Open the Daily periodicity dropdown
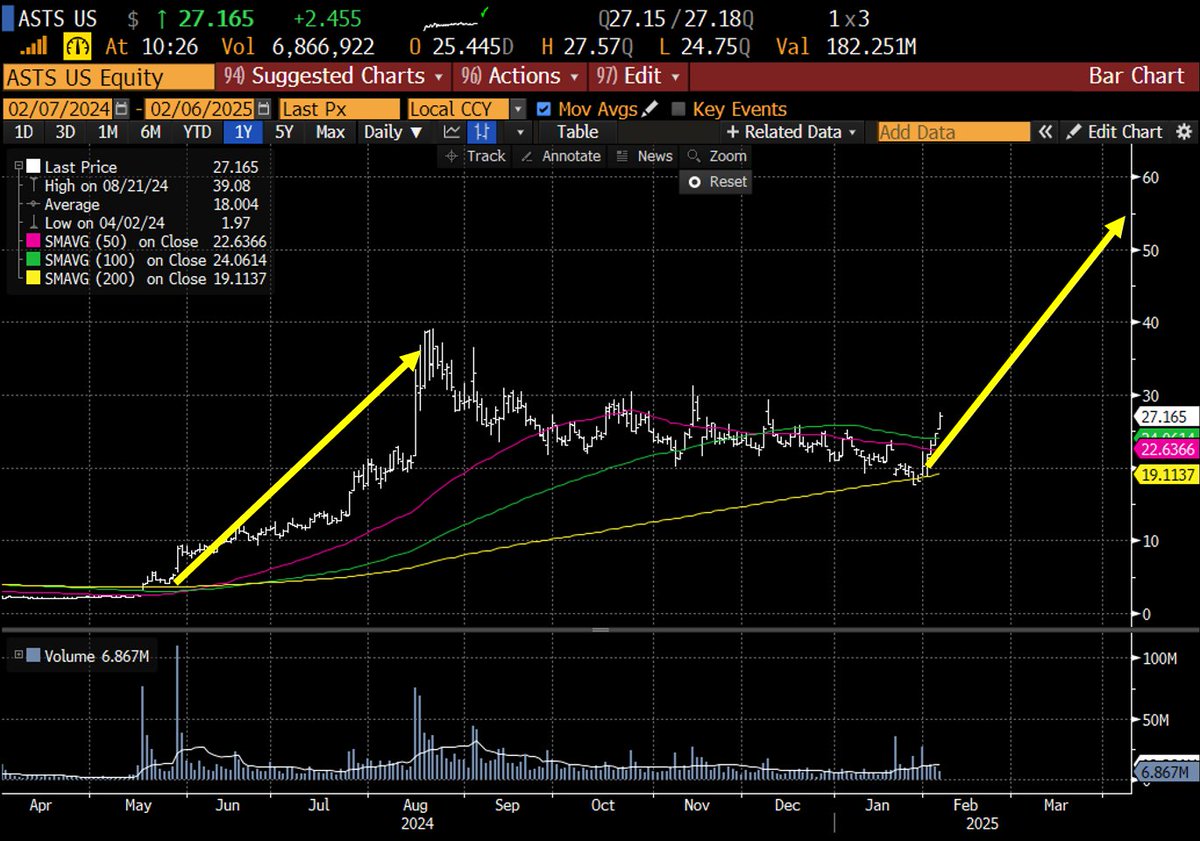Image resolution: width=1200 pixels, height=841 pixels. tap(392, 132)
